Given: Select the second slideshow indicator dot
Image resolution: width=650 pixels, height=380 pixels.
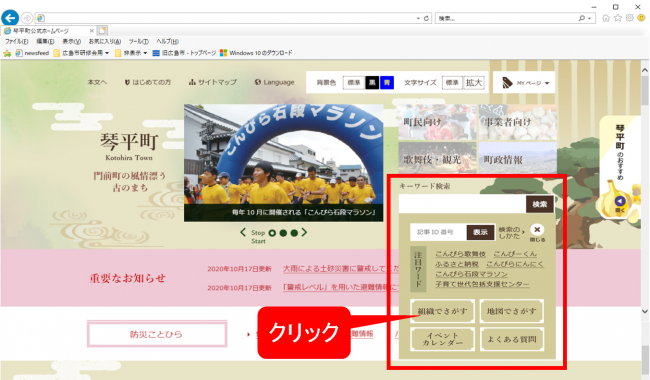Looking at the screenshot, I should coord(283,233).
